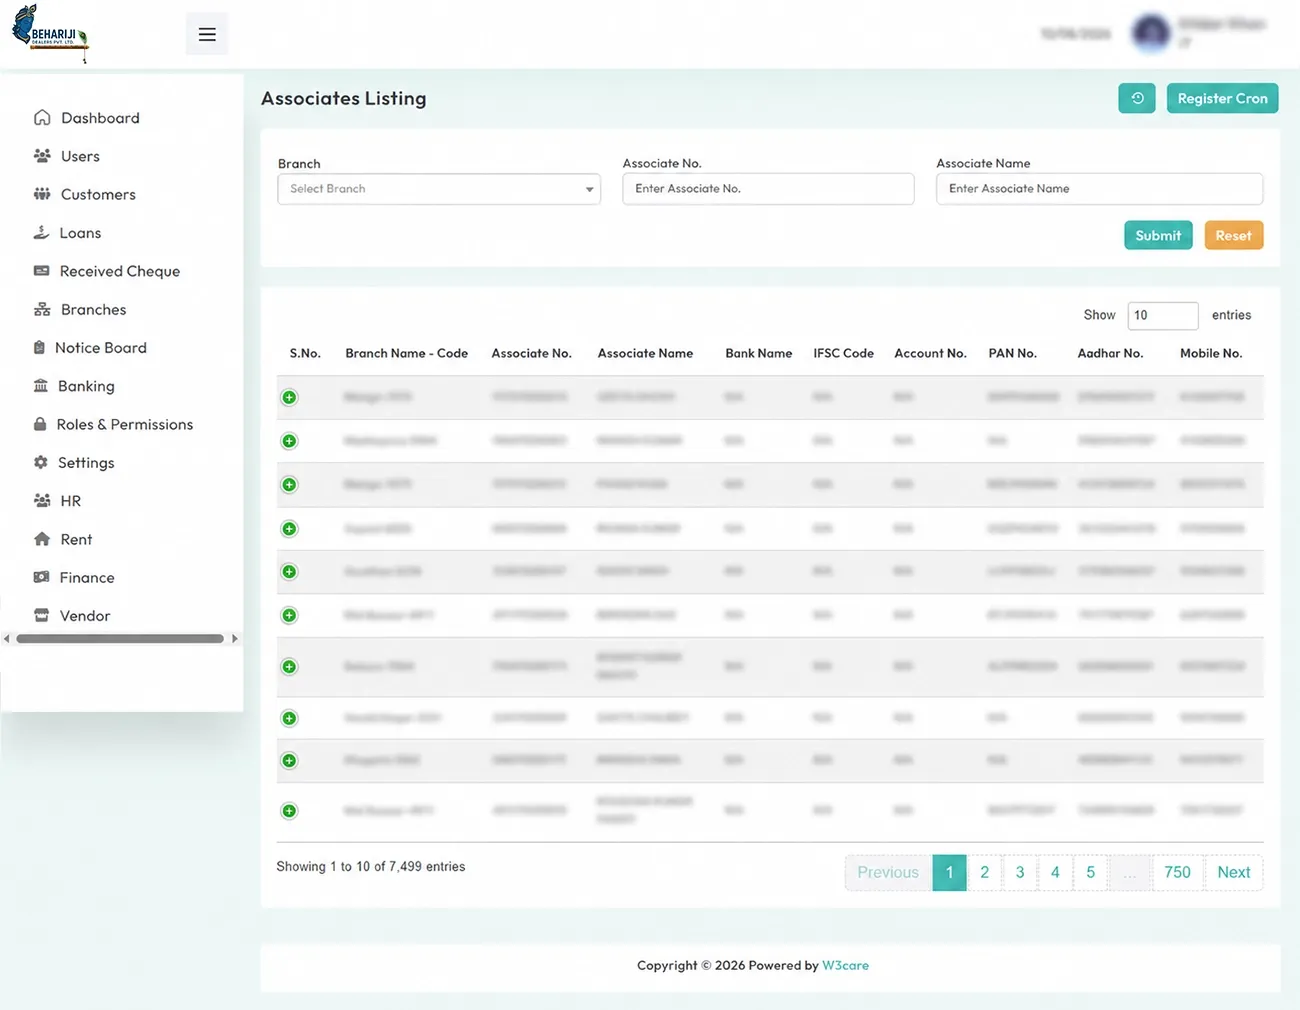Go to page 3

click(x=1020, y=872)
